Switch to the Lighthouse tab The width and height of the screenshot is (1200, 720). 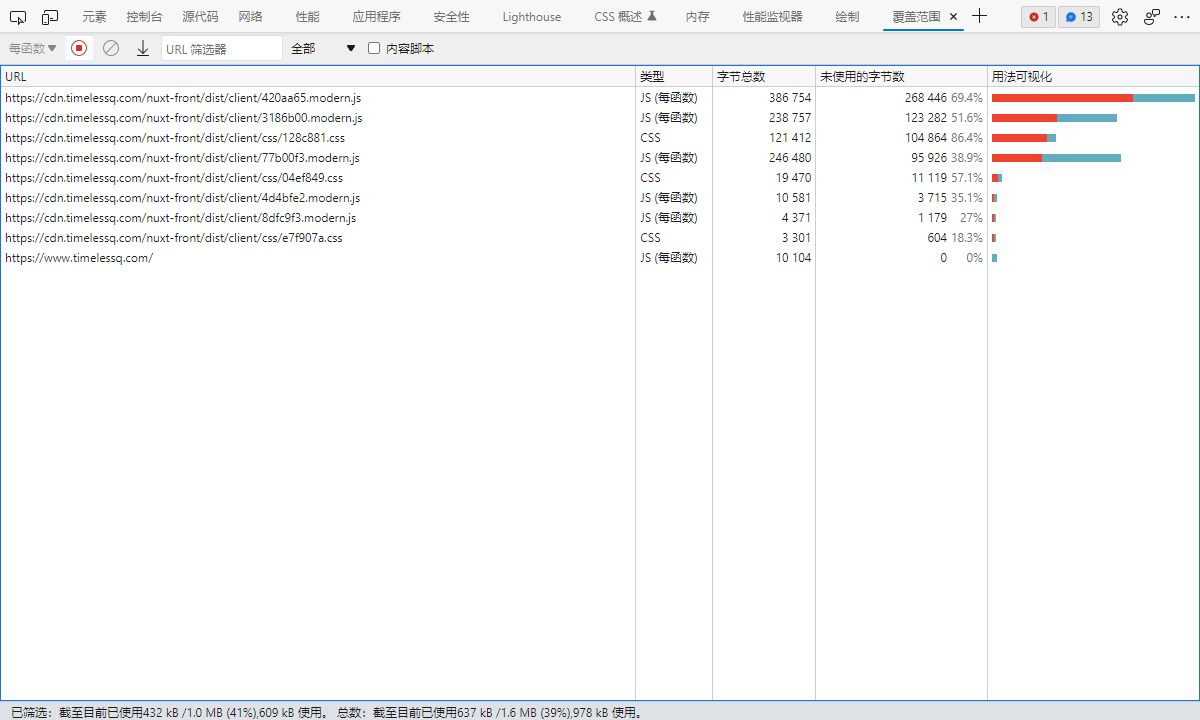(x=532, y=17)
